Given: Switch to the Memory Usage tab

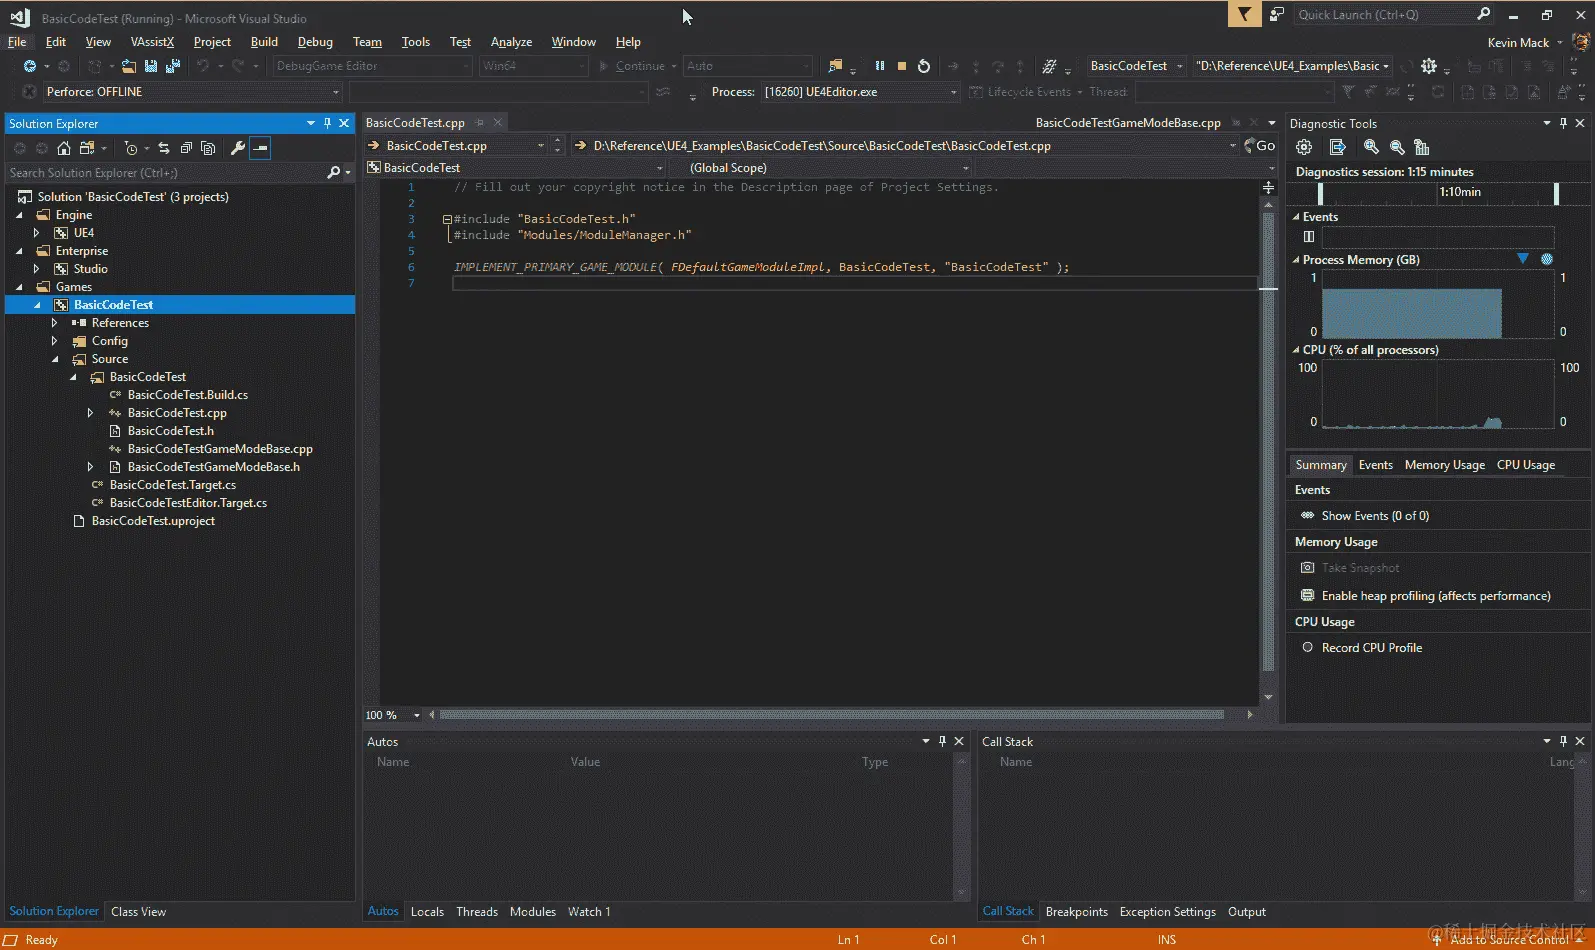Looking at the screenshot, I should pos(1444,465).
